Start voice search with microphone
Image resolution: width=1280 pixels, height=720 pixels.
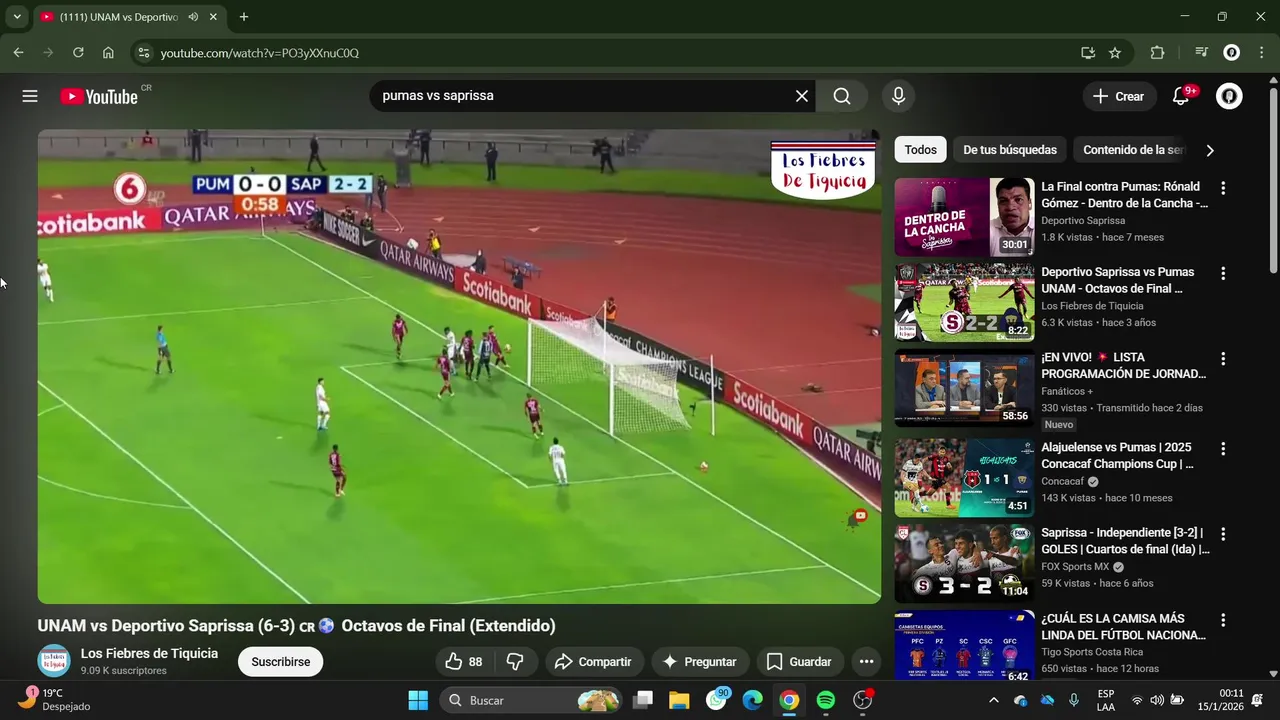[898, 96]
